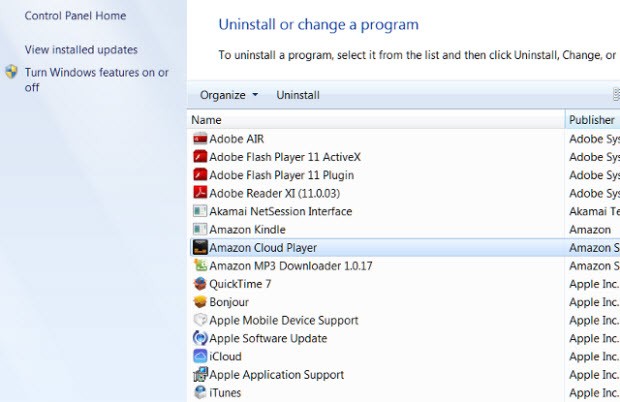
Task: Click Adobe publisher cell in Adobe AIR row
Action: (x=594, y=139)
